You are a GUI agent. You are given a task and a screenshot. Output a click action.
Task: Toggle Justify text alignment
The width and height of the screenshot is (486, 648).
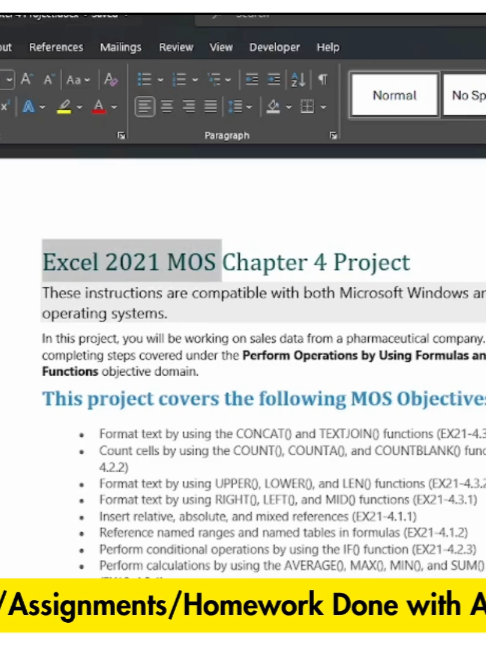tap(210, 107)
